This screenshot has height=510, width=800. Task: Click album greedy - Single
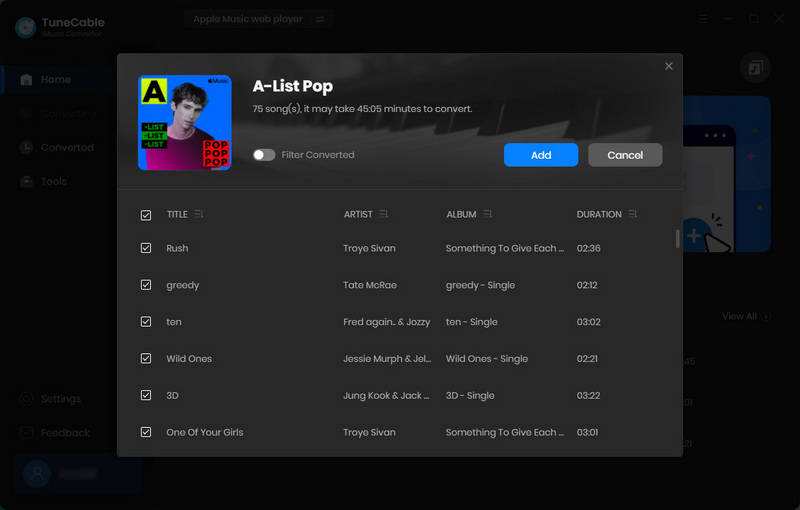click(x=480, y=285)
